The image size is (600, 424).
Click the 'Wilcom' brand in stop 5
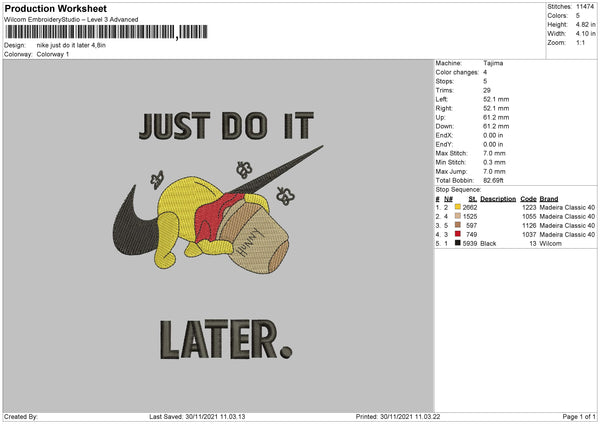point(551,243)
